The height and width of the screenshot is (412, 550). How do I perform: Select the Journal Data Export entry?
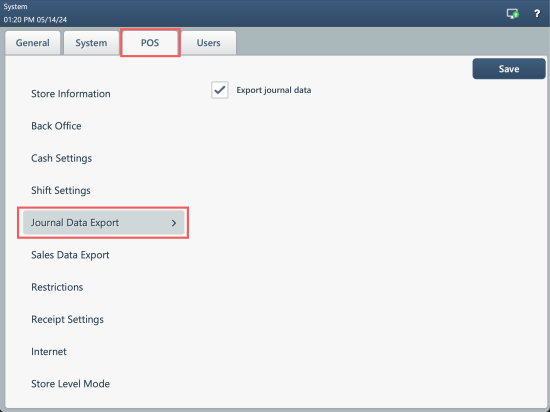tap(103, 223)
